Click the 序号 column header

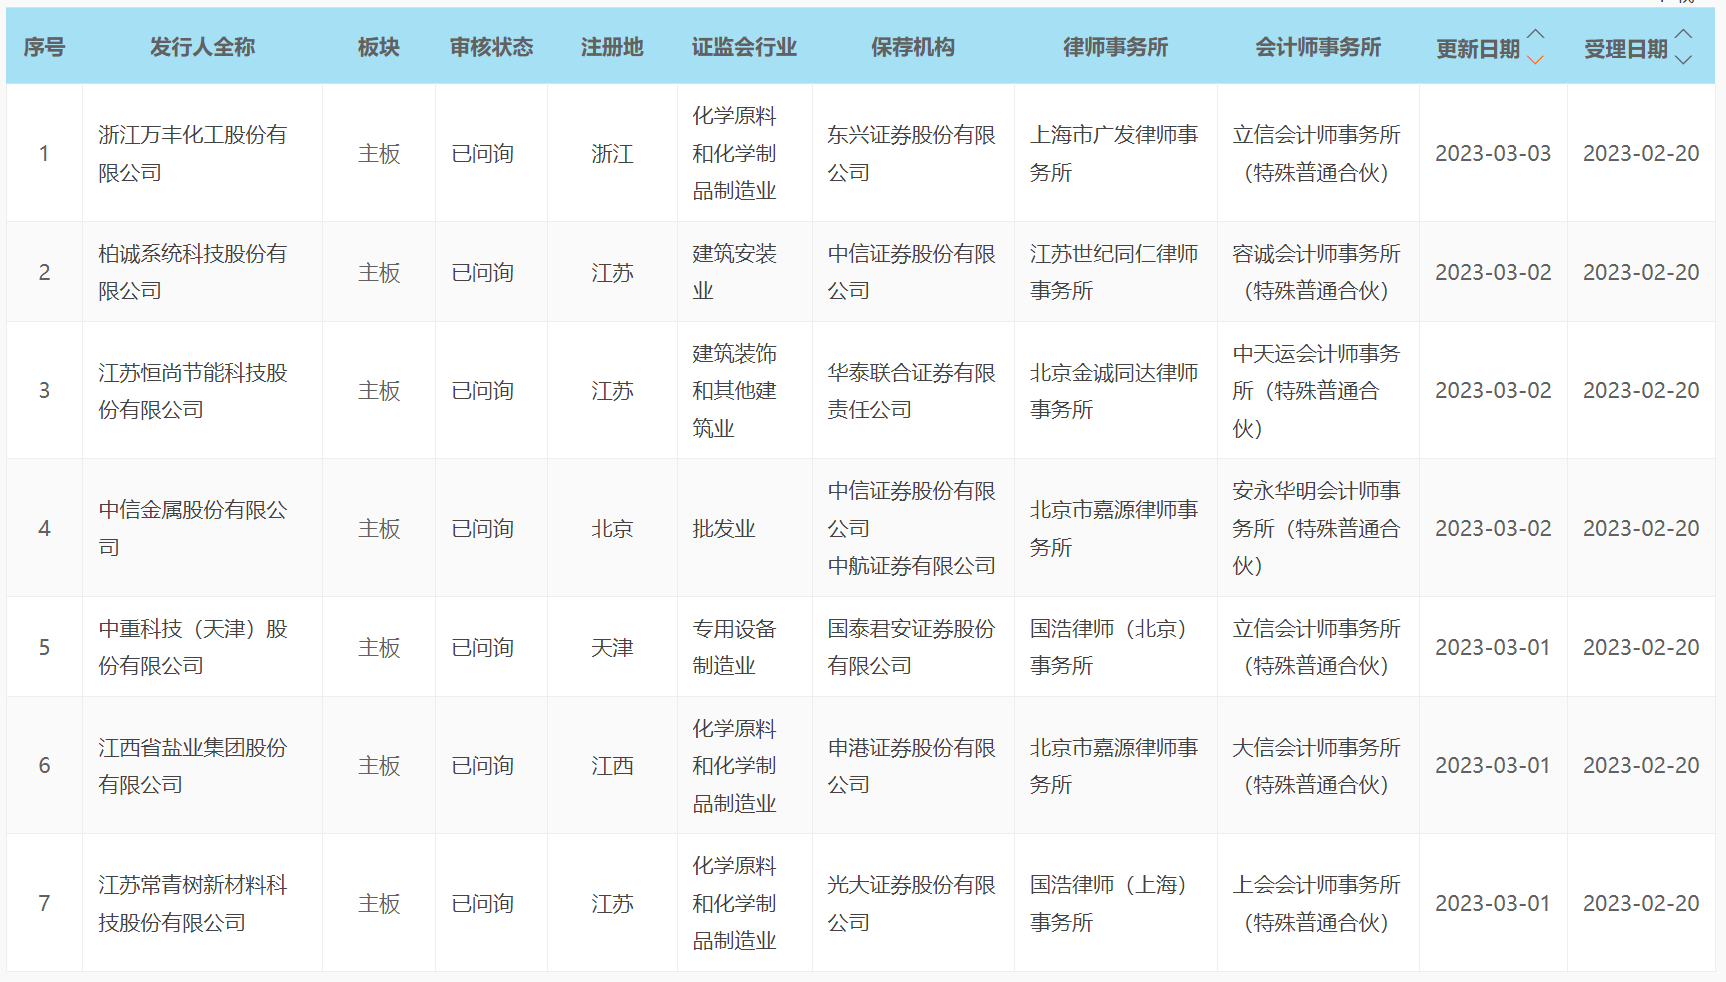click(x=44, y=47)
